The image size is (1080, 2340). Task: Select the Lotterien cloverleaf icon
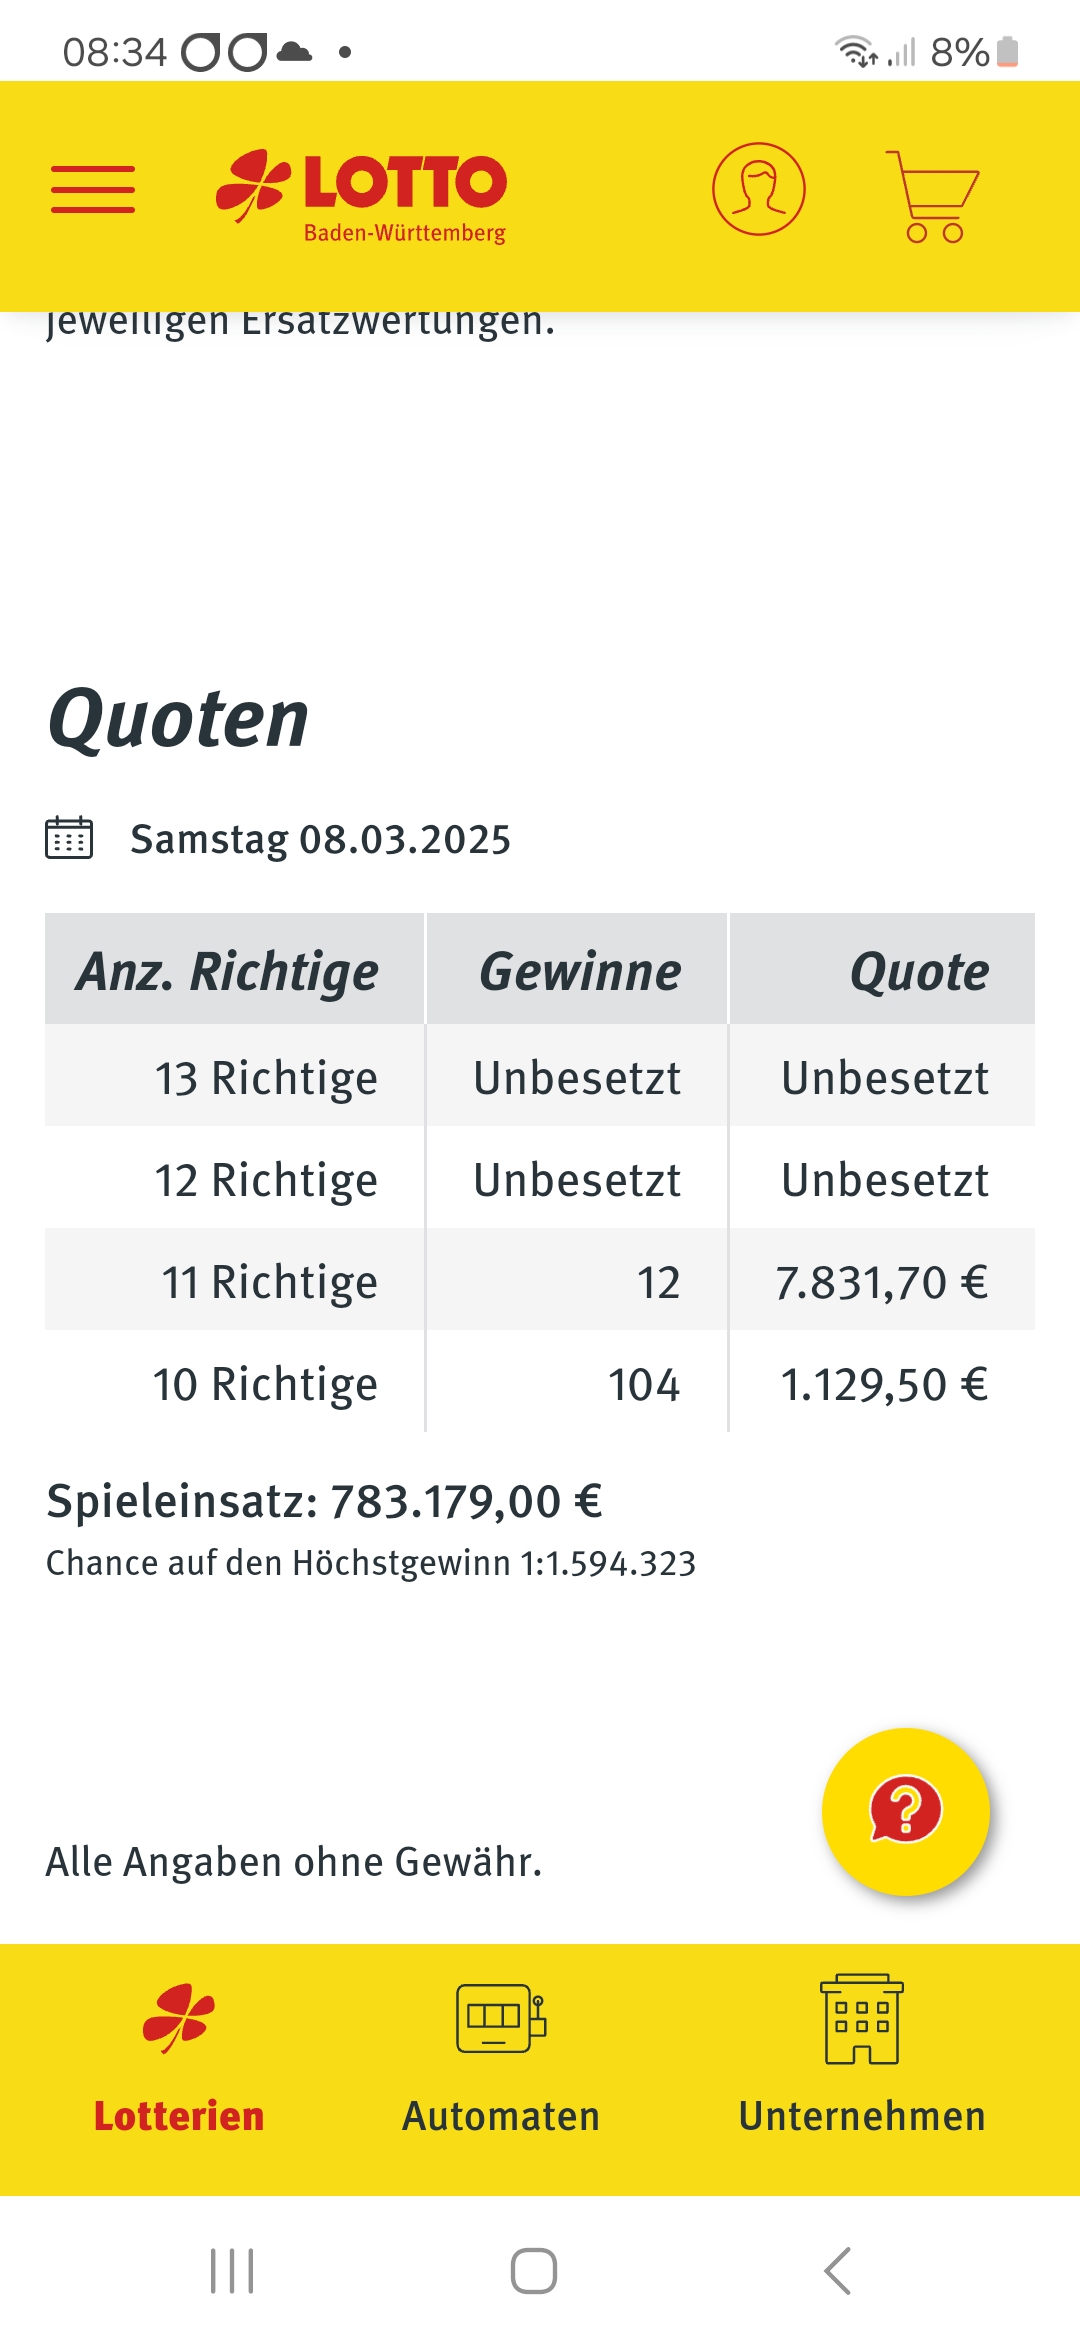click(179, 2018)
